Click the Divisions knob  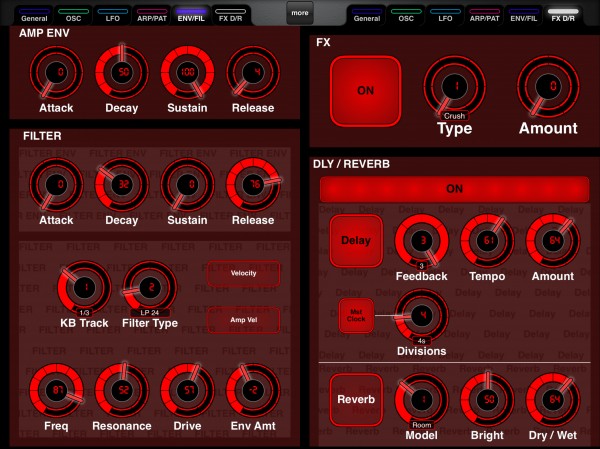coord(422,315)
